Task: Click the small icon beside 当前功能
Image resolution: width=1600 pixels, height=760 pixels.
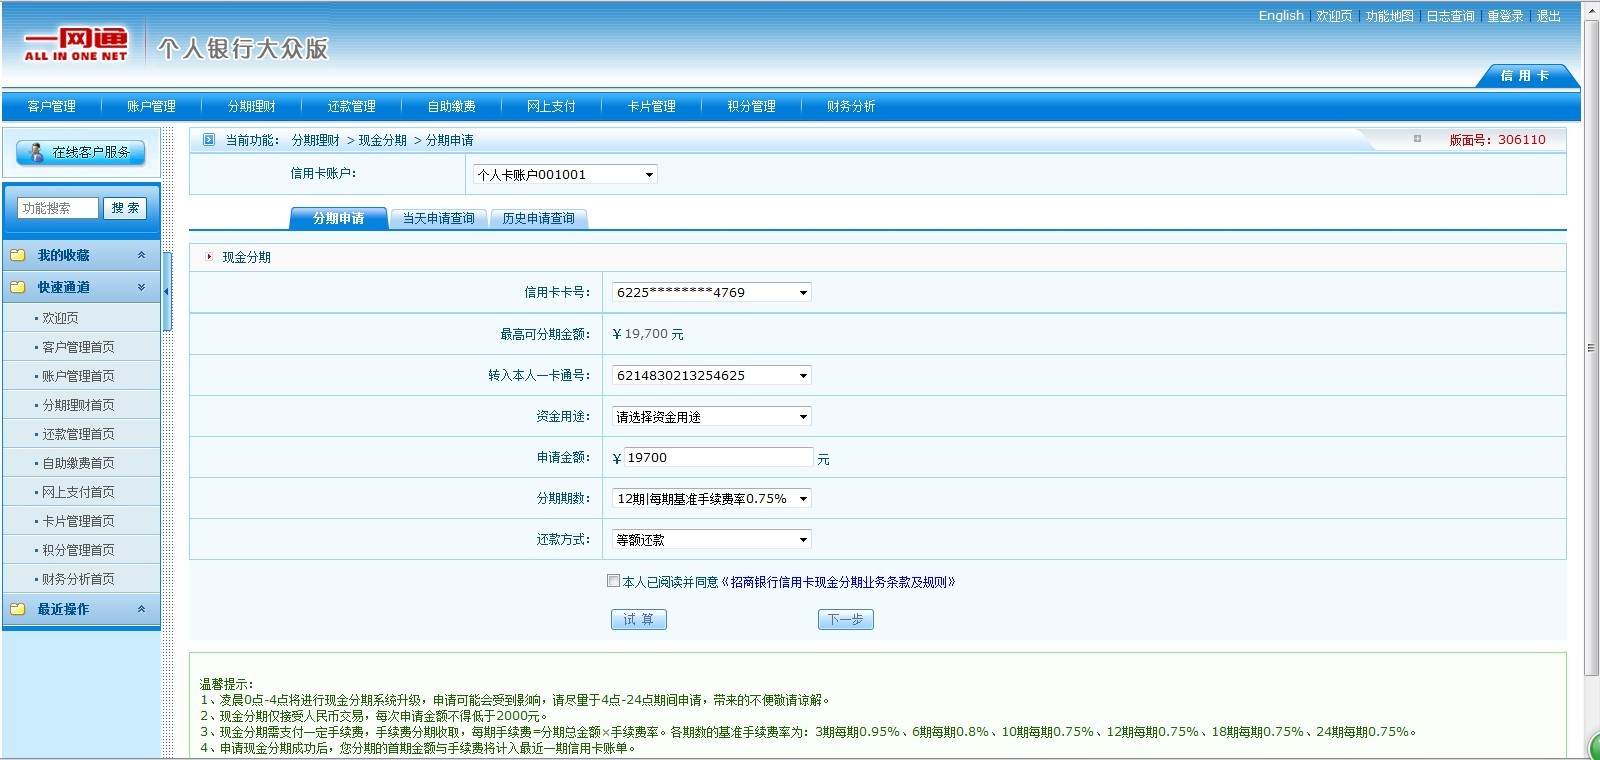Action: pyautogui.click(x=209, y=140)
